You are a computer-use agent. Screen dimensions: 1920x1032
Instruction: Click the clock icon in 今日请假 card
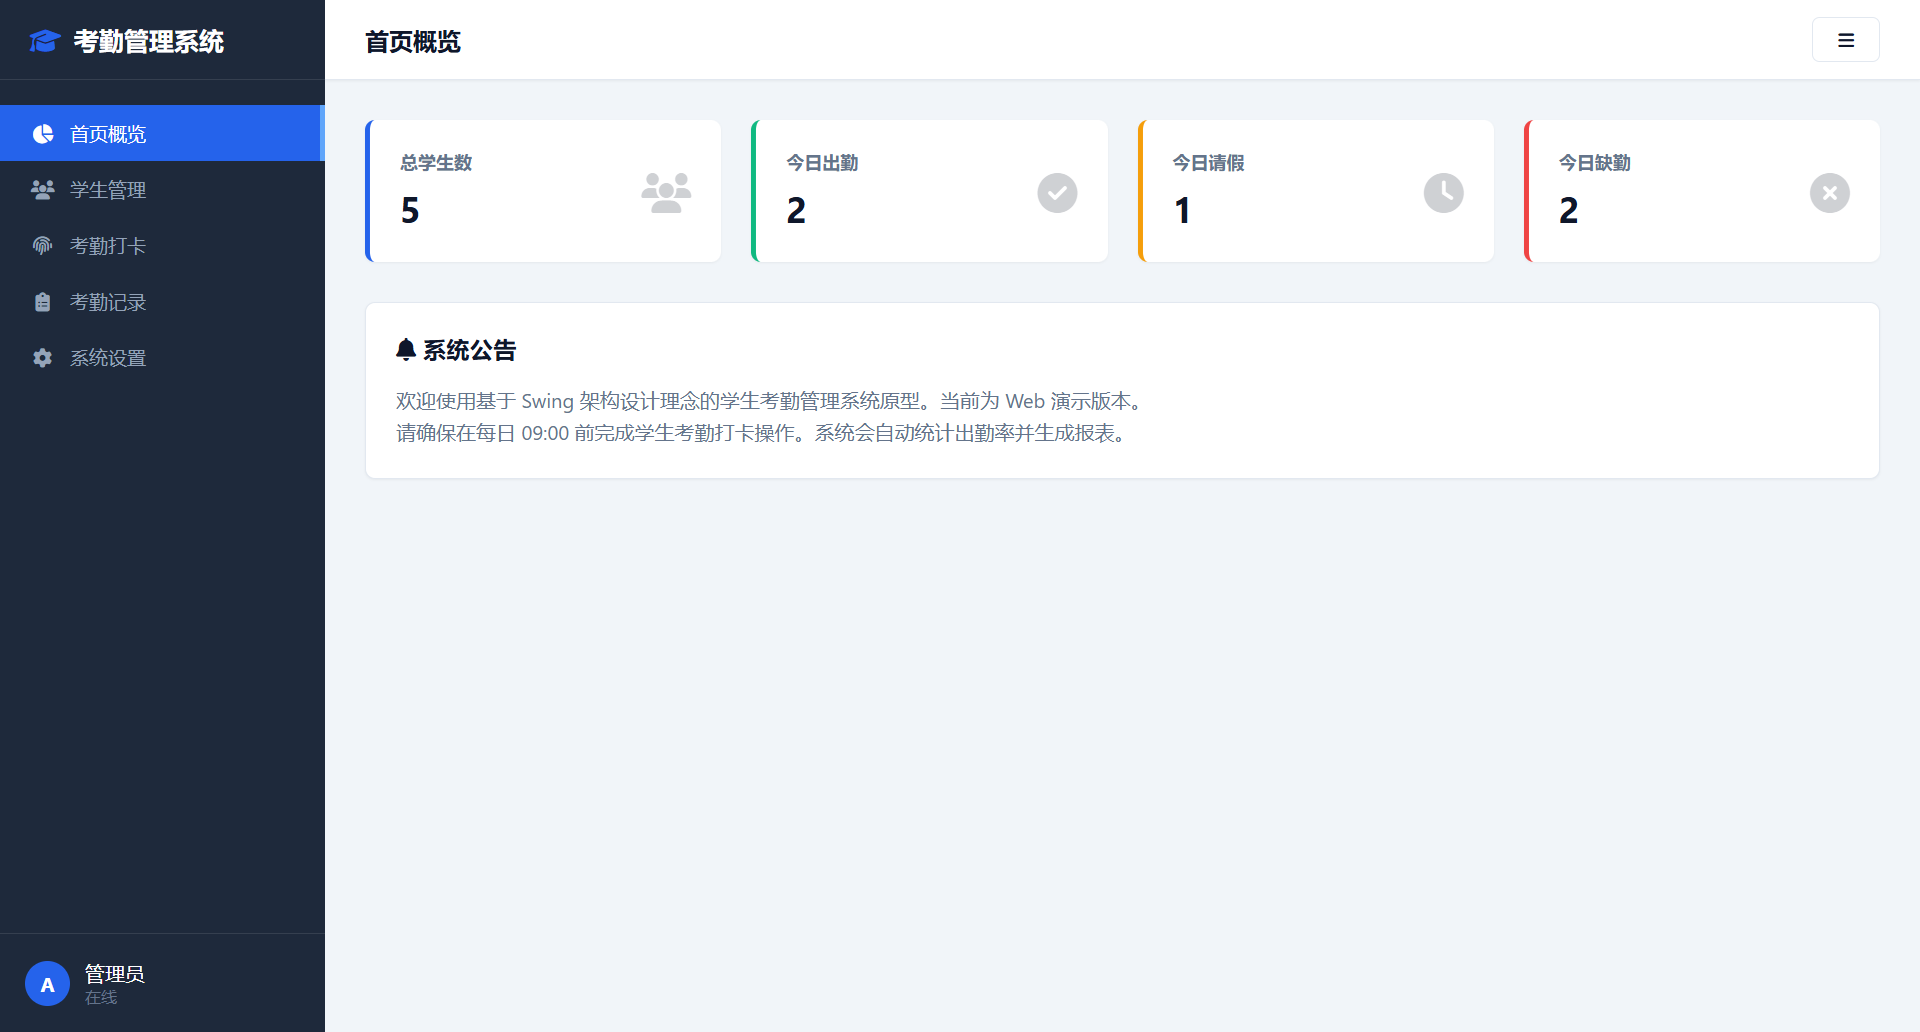click(x=1443, y=193)
